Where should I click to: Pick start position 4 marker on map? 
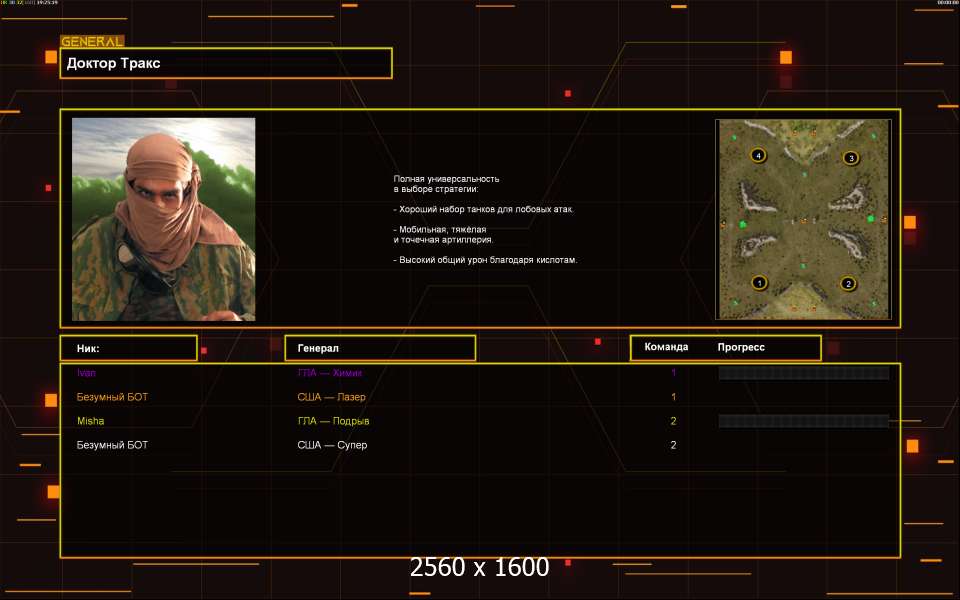[x=759, y=155]
